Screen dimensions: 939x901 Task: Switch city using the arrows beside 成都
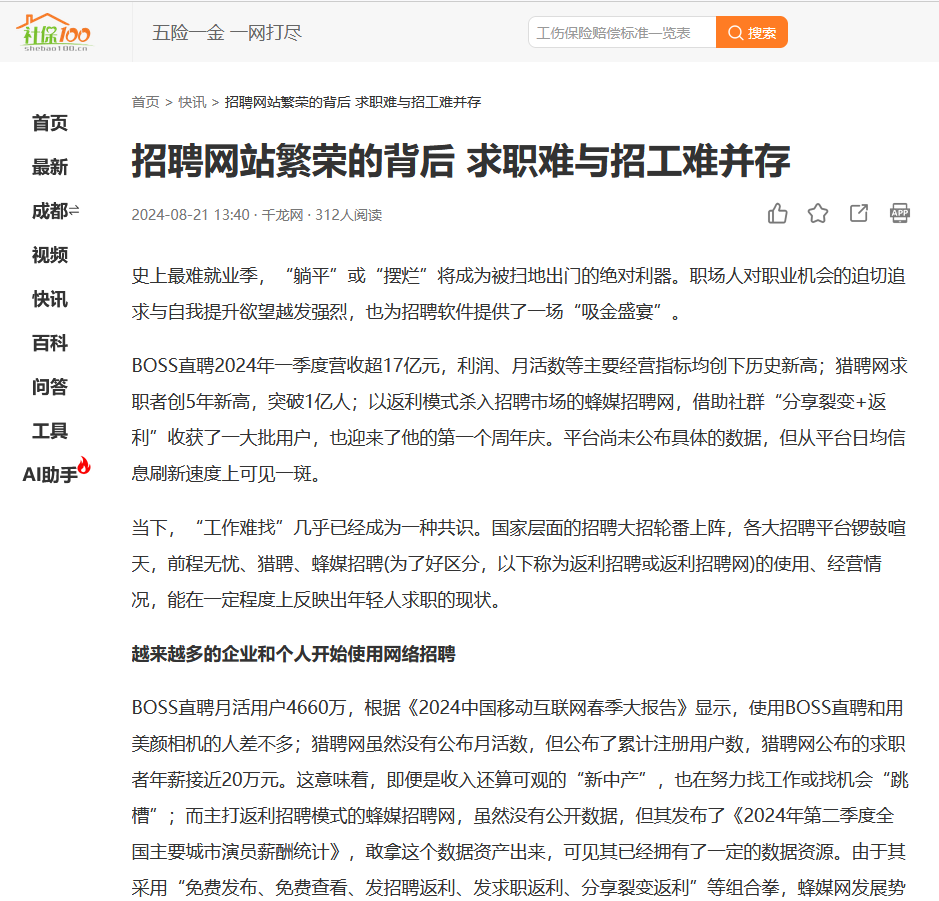point(74,210)
